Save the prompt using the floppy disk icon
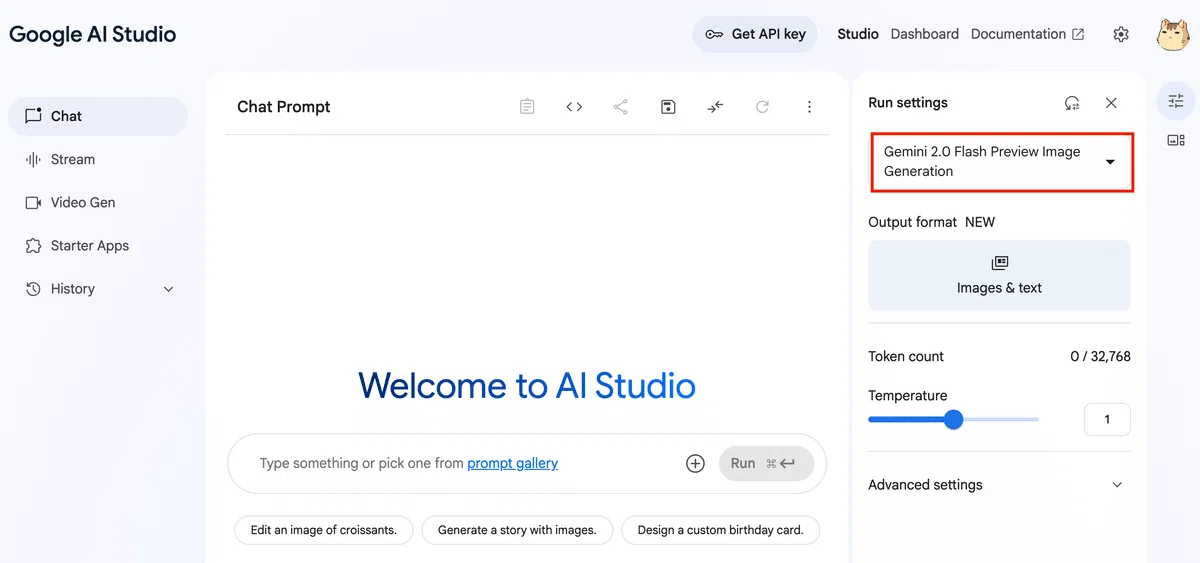This screenshot has width=1200, height=563. pos(669,107)
